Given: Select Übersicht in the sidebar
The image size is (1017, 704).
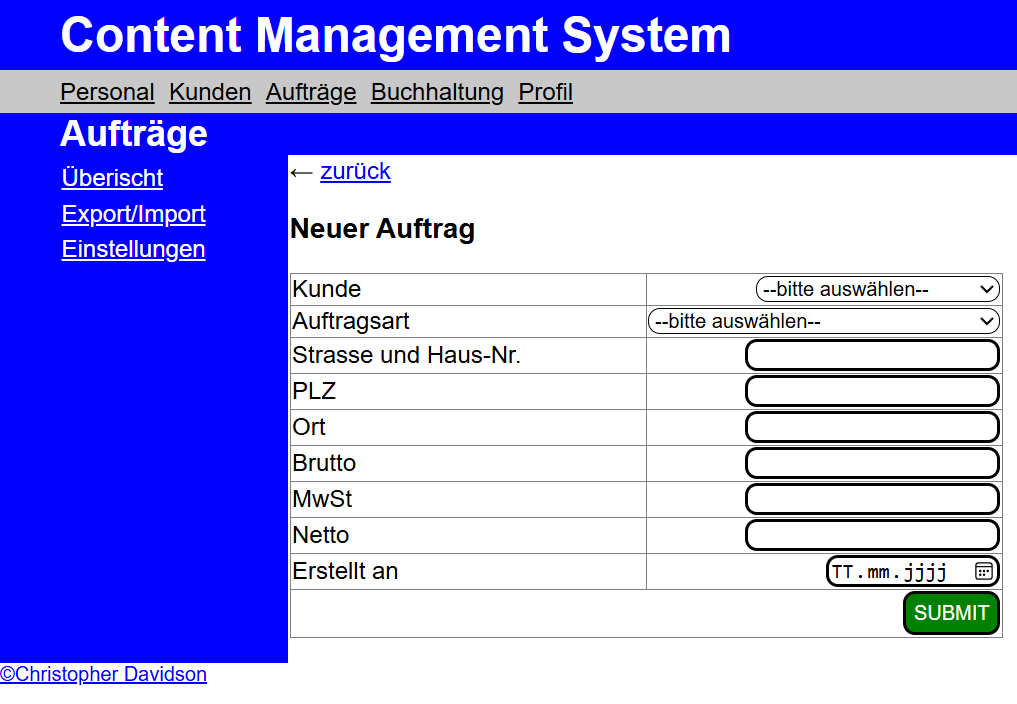Looking at the screenshot, I should [x=112, y=178].
